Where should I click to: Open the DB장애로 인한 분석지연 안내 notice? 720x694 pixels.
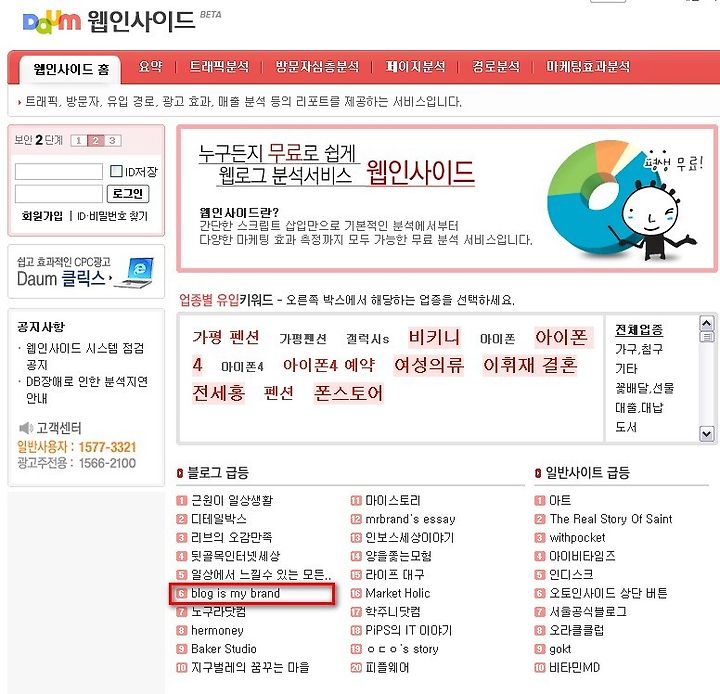point(87,389)
